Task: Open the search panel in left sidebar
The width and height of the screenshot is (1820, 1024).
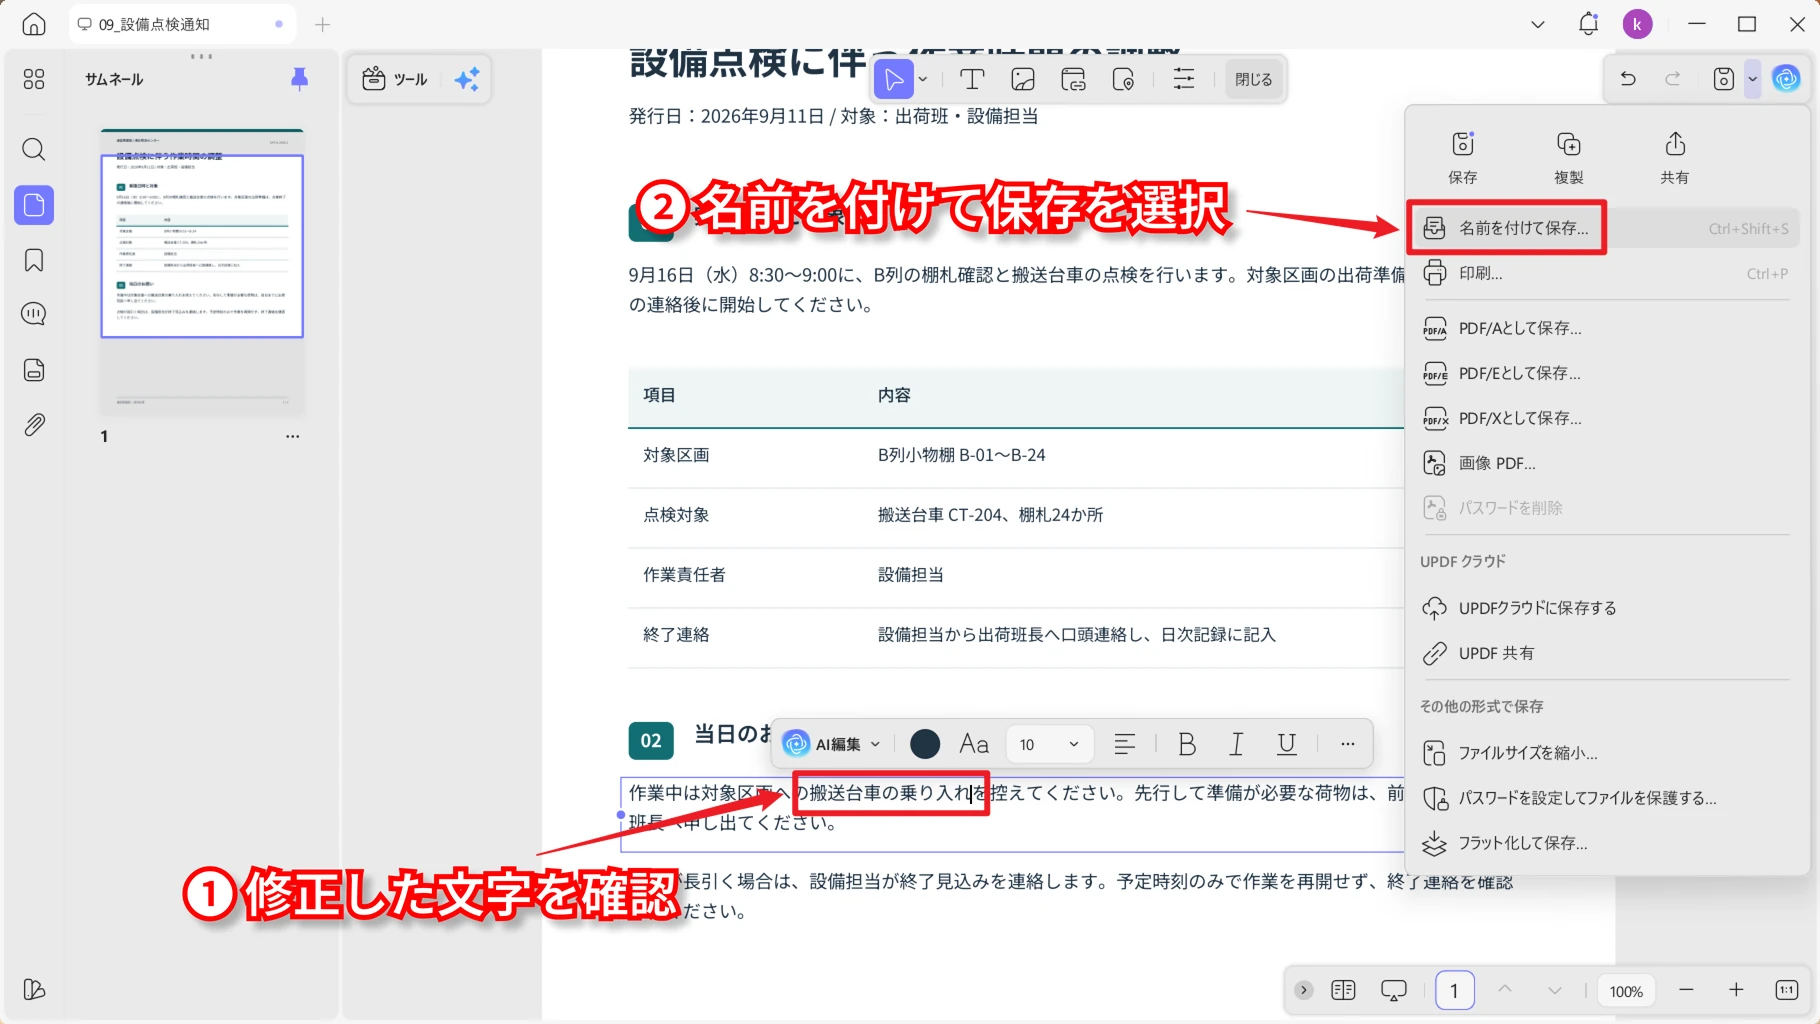Action: tap(34, 150)
